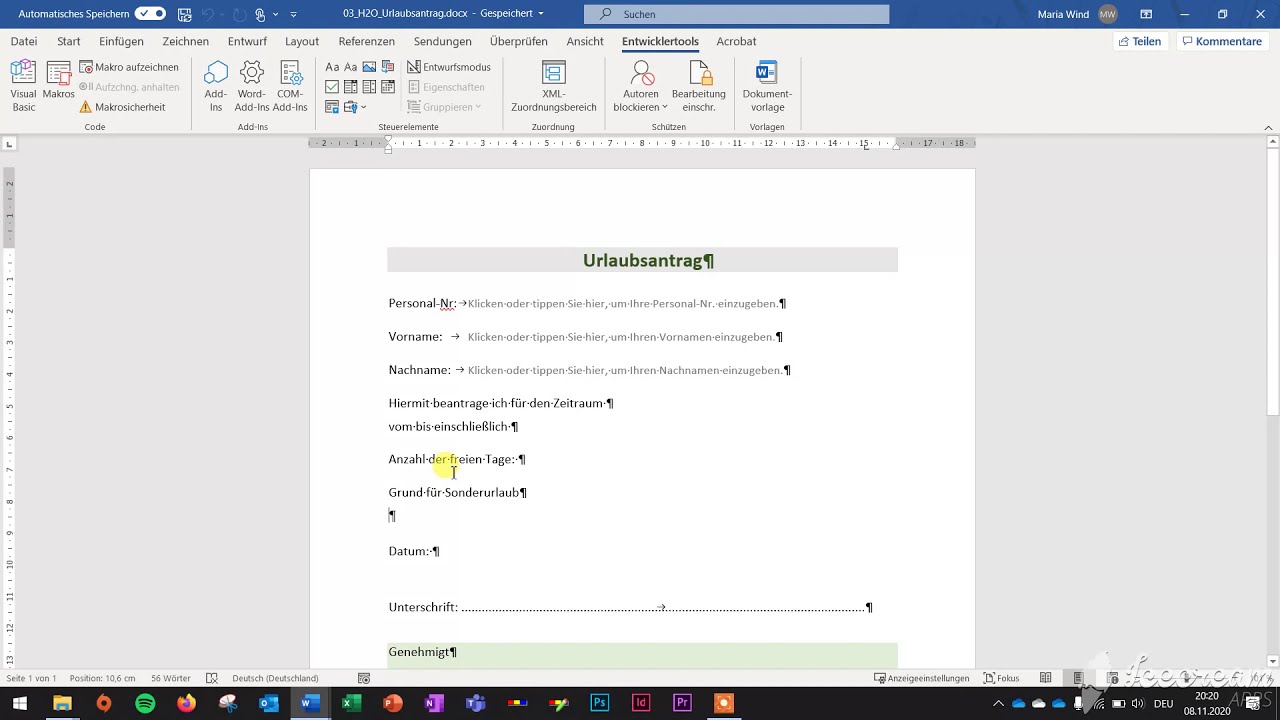Screen dimensions: 1280x720
Task: Open the Visual Basic editor
Action: click(x=24, y=86)
